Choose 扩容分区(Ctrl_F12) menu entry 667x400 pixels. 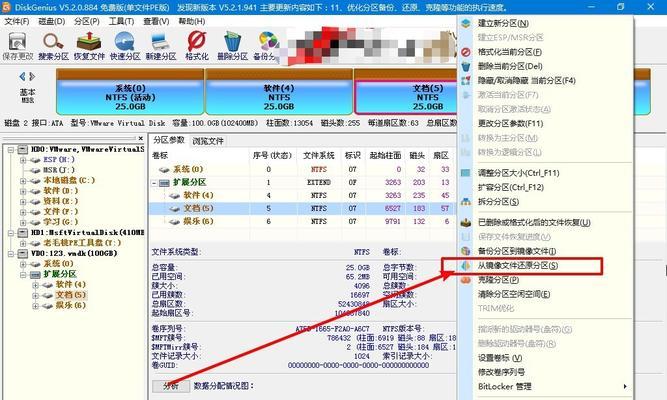click(510, 187)
